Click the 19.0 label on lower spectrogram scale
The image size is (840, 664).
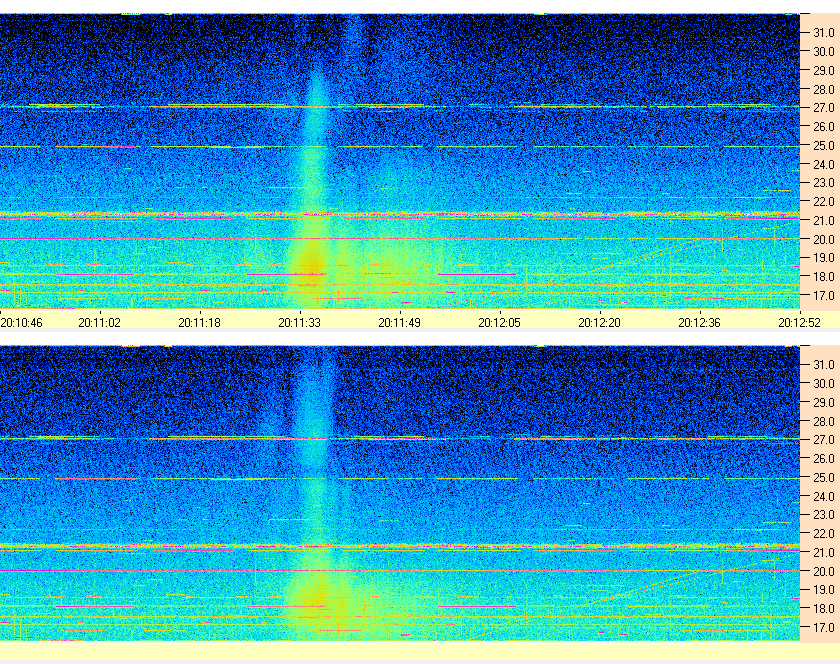tap(824, 590)
